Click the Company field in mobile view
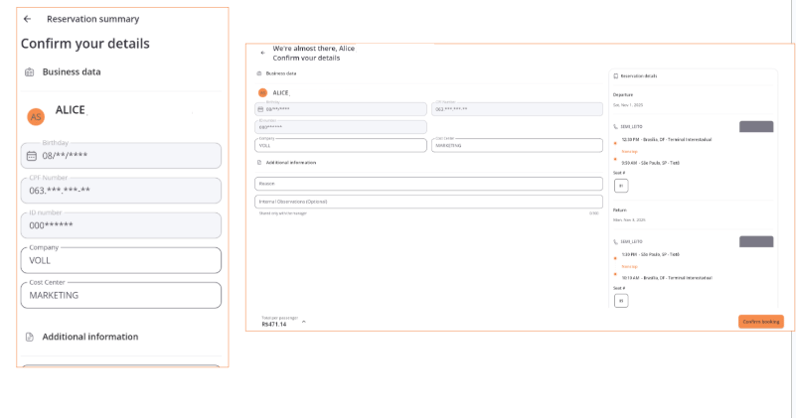Image resolution: width=796 pixels, height=418 pixels. (x=121, y=260)
